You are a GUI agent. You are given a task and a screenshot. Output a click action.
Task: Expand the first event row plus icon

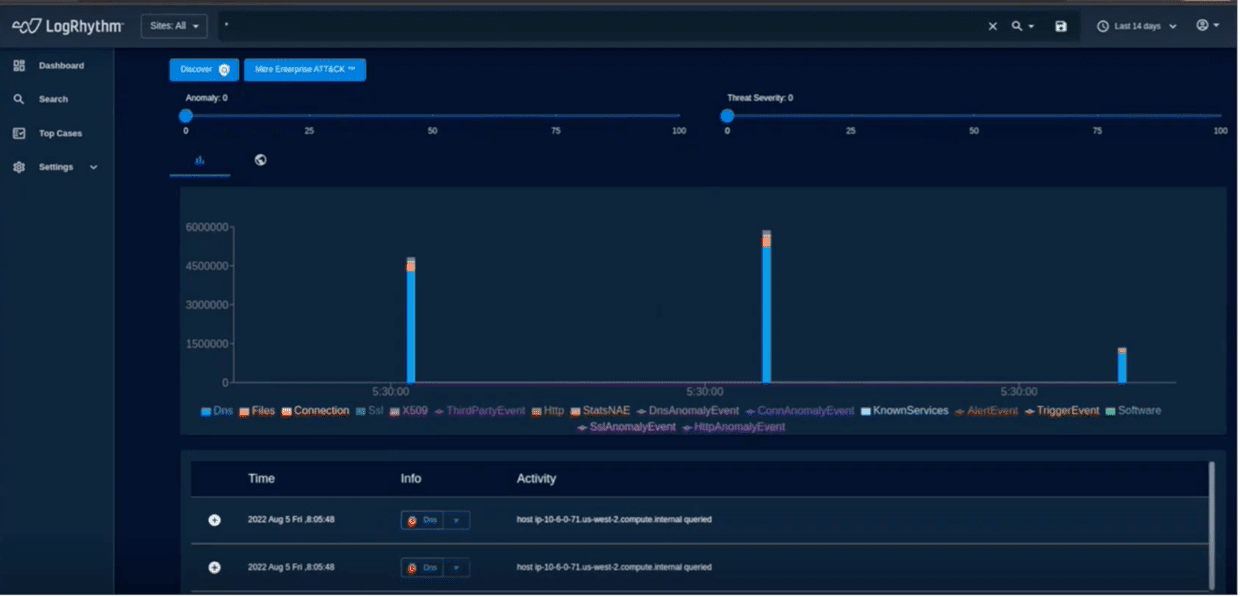pos(214,520)
